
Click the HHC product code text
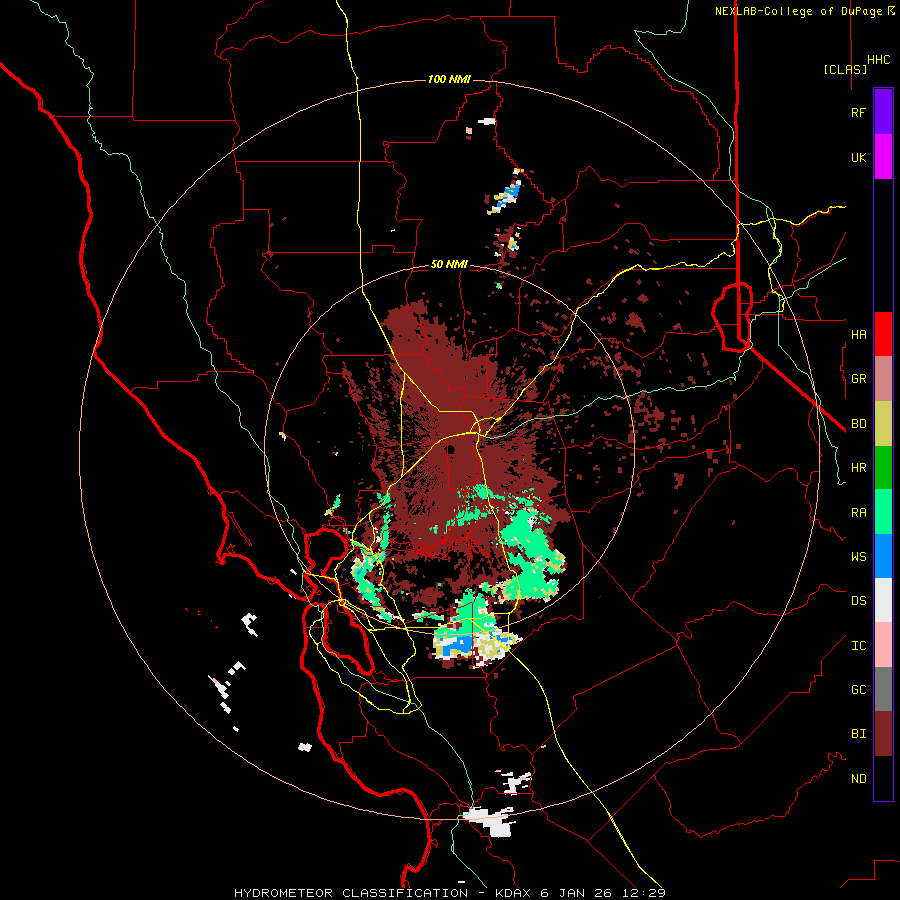879,60
